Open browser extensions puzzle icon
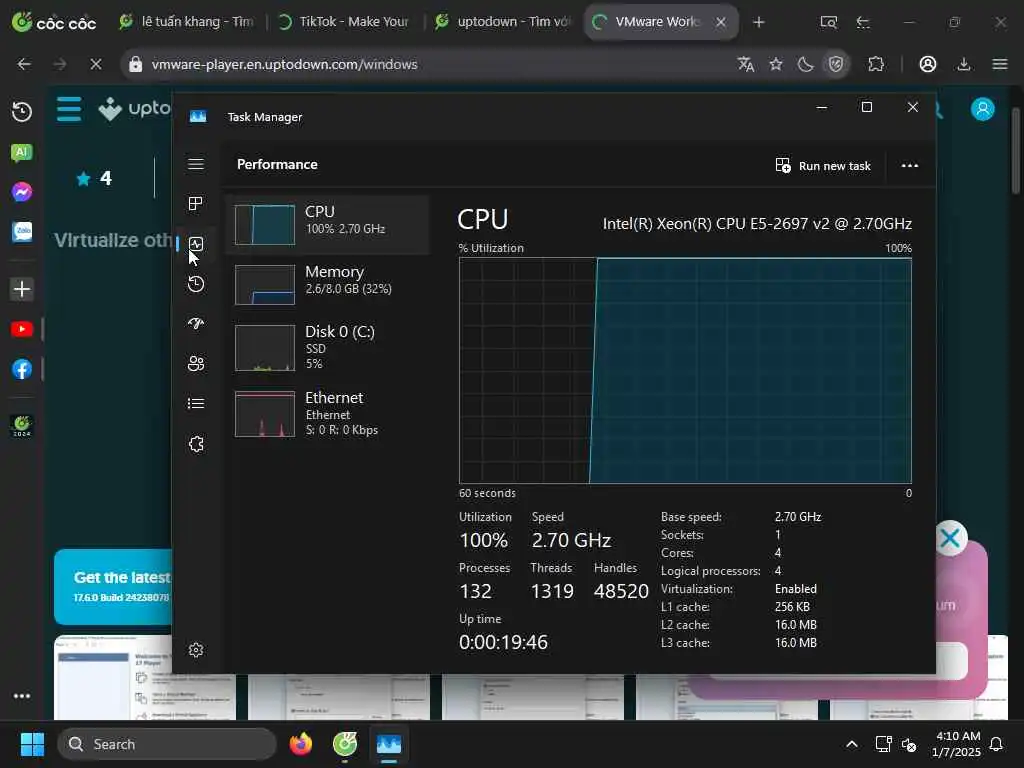The width and height of the screenshot is (1024, 768). [x=876, y=64]
